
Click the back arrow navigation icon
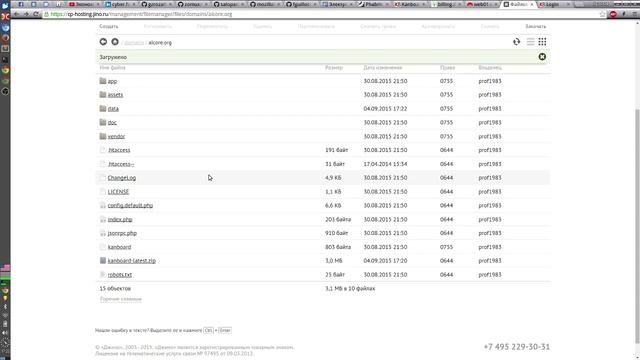(103, 42)
